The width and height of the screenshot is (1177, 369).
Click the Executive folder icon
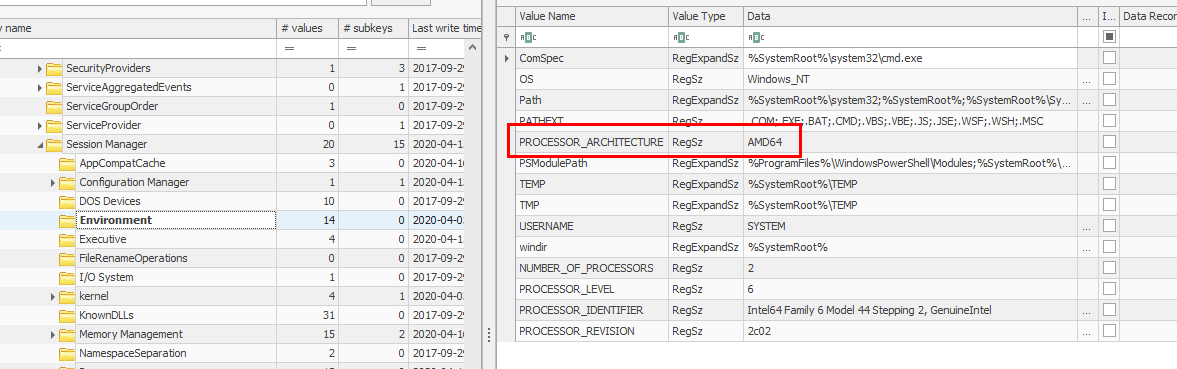(x=67, y=239)
